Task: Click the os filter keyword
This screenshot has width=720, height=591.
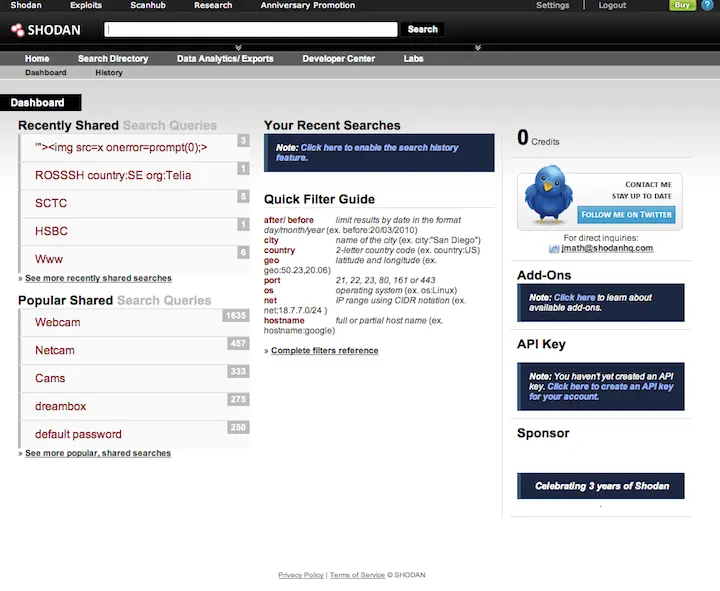Action: tap(269, 290)
